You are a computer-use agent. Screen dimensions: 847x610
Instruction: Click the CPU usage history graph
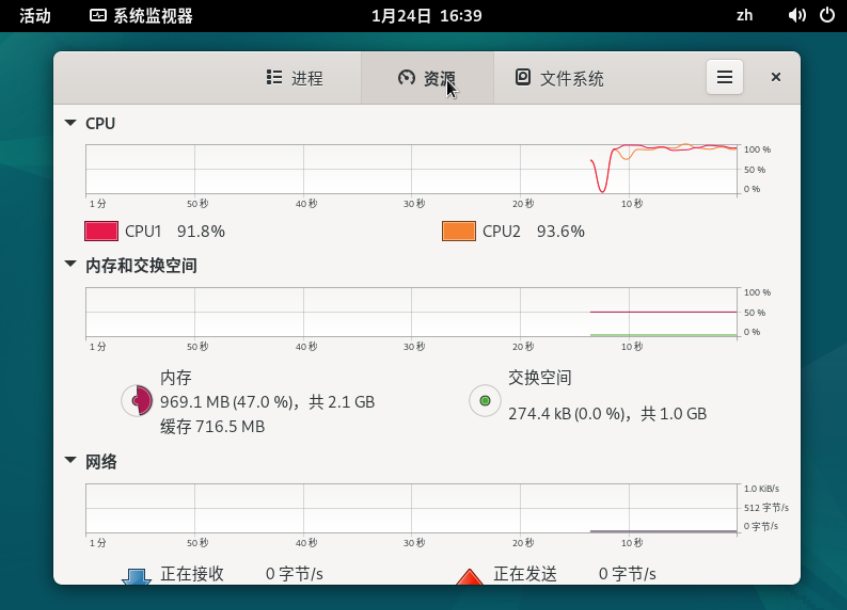click(412, 169)
